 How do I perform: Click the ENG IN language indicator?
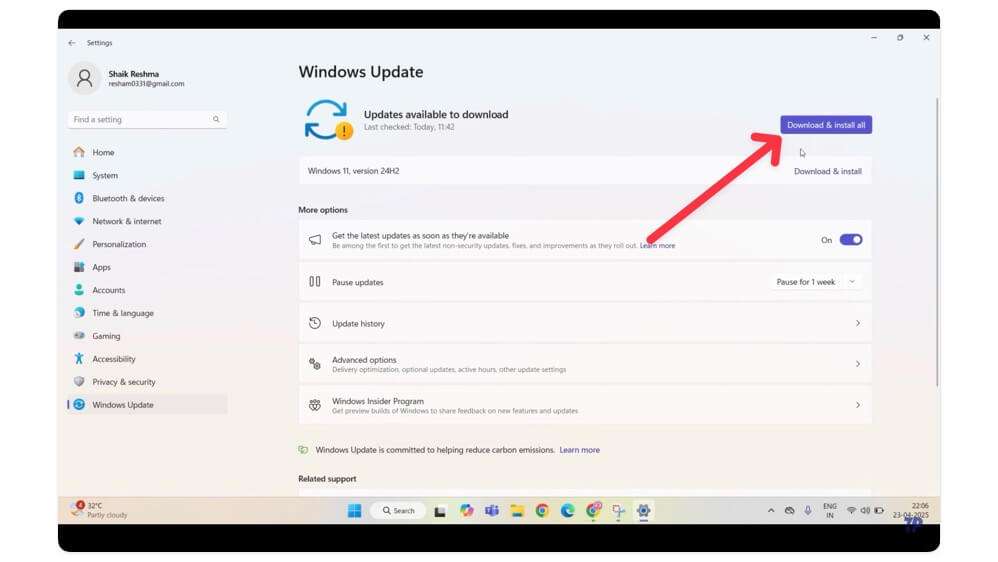click(829, 510)
